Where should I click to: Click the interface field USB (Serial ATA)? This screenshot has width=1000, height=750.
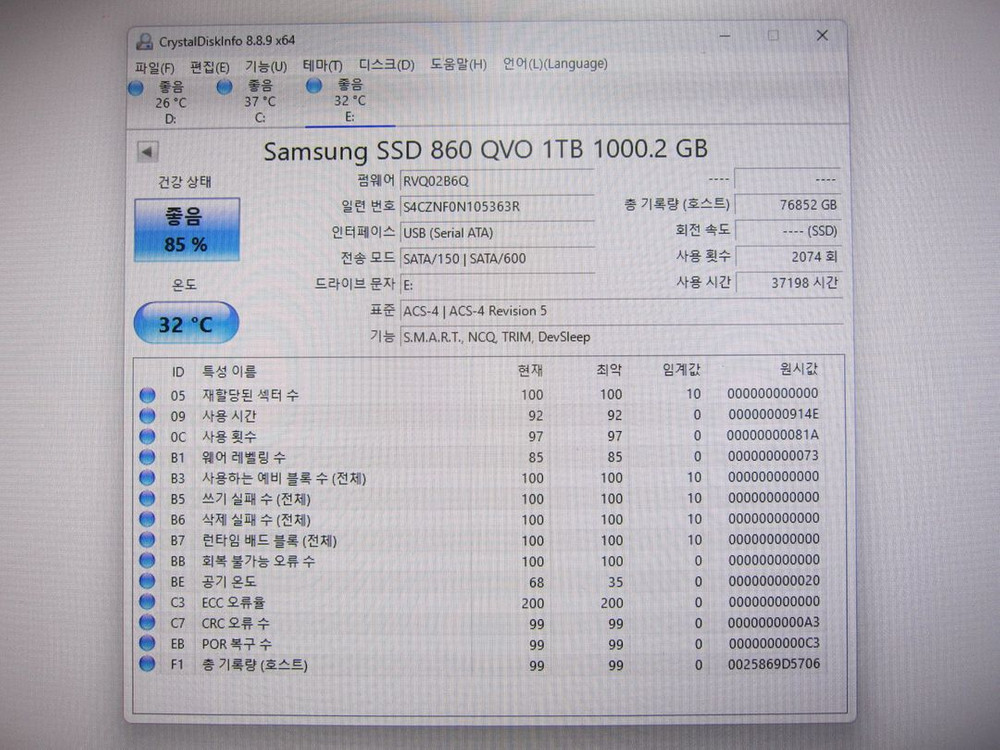tap(497, 233)
